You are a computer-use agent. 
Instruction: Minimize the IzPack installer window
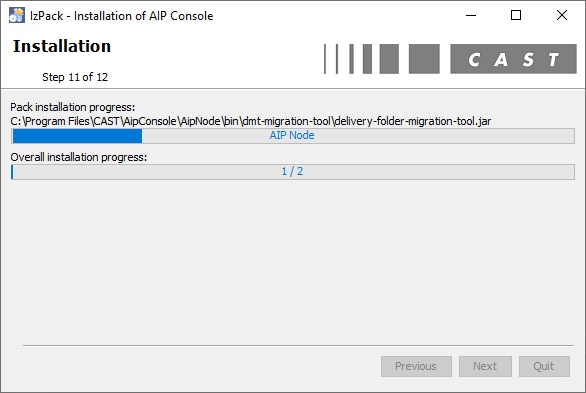tap(471, 15)
